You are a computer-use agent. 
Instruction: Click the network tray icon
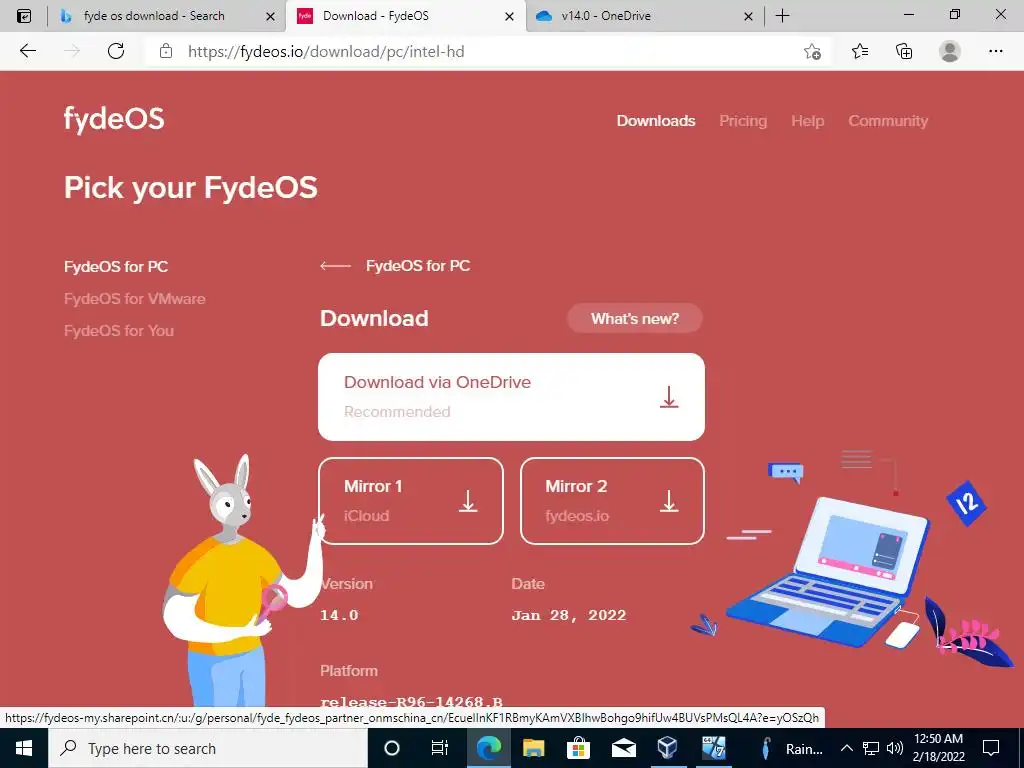pyautogui.click(x=871, y=748)
